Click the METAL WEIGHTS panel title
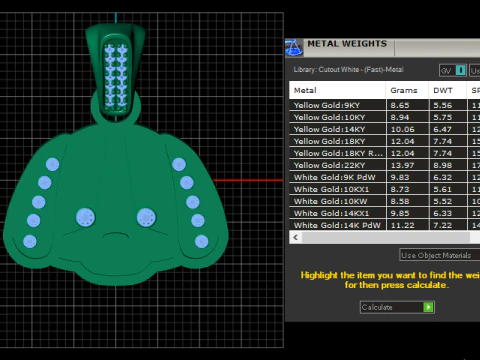Viewport: 480px width, 360px height. click(347, 44)
